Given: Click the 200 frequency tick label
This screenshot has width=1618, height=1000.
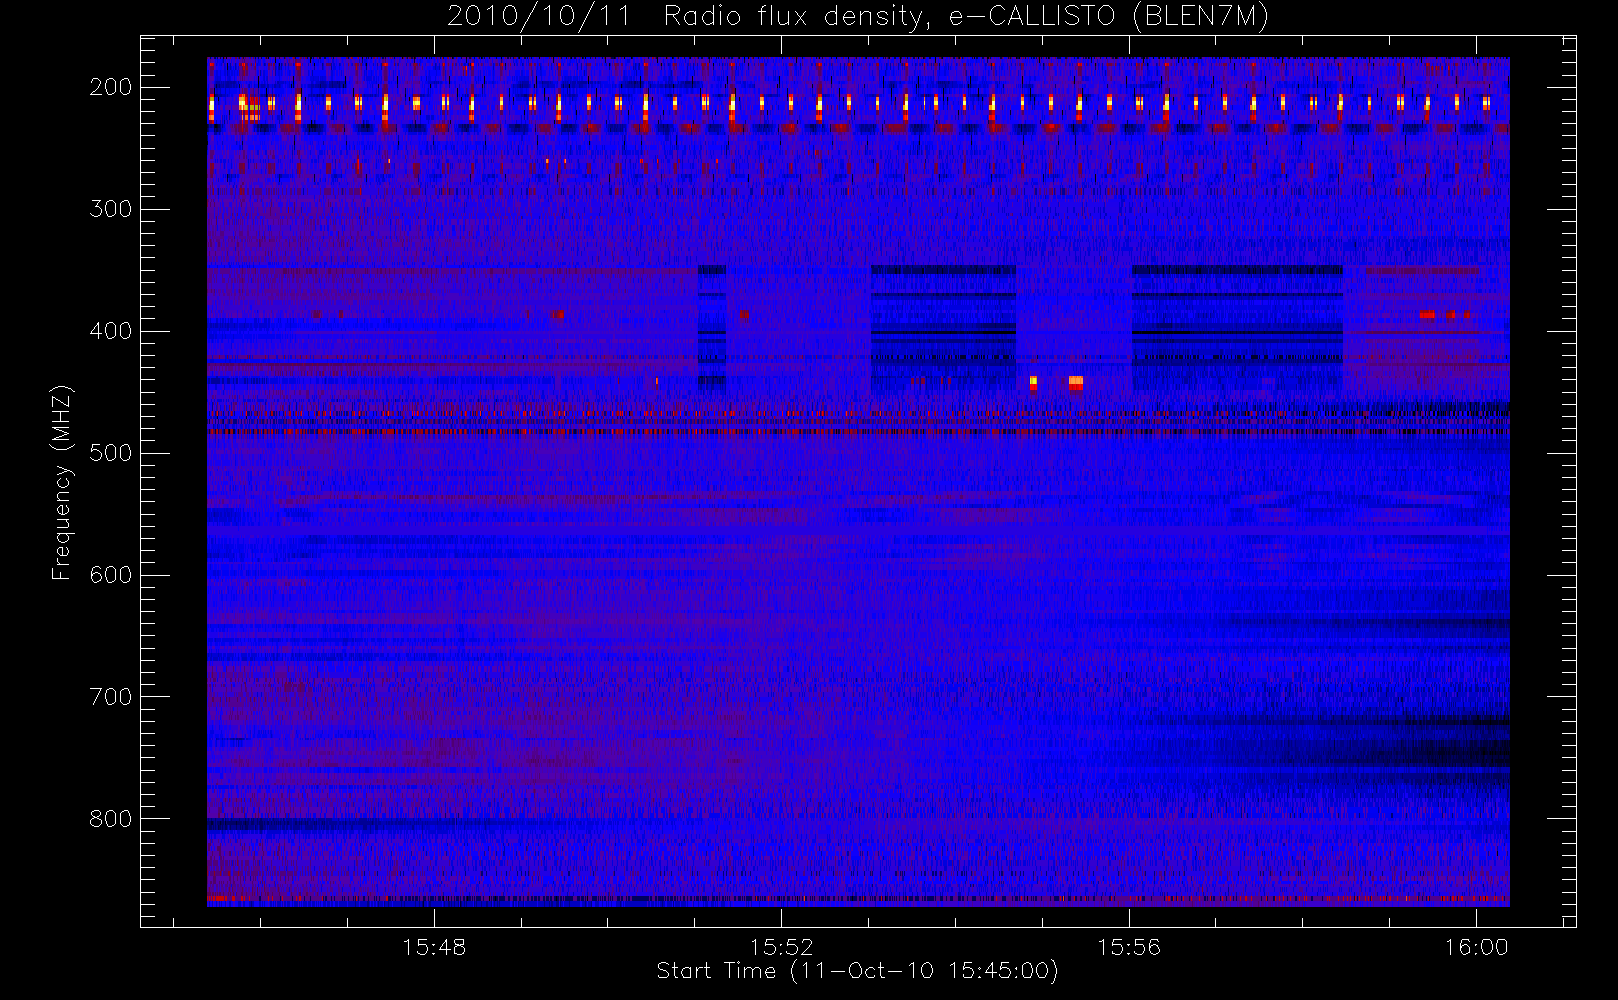Looking at the screenshot, I should point(111,87).
